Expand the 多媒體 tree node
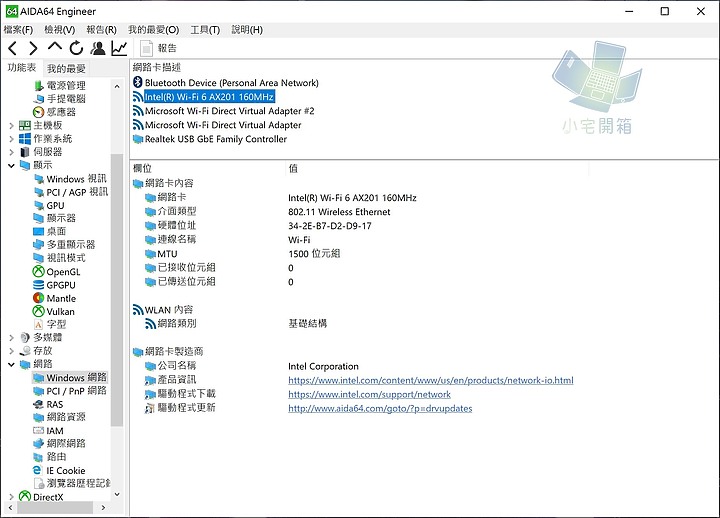The width and height of the screenshot is (720, 518). tap(11, 338)
